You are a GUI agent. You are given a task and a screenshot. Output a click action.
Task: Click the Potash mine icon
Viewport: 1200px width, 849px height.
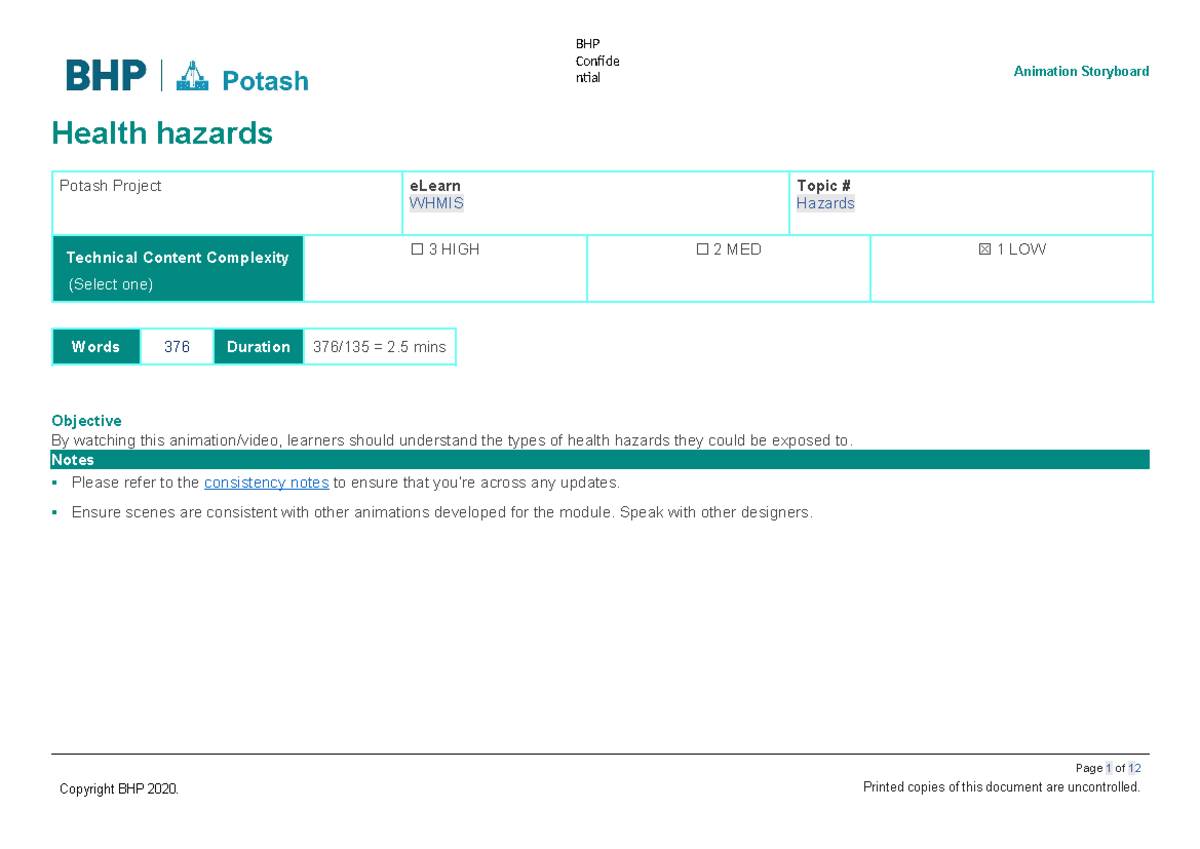point(192,77)
